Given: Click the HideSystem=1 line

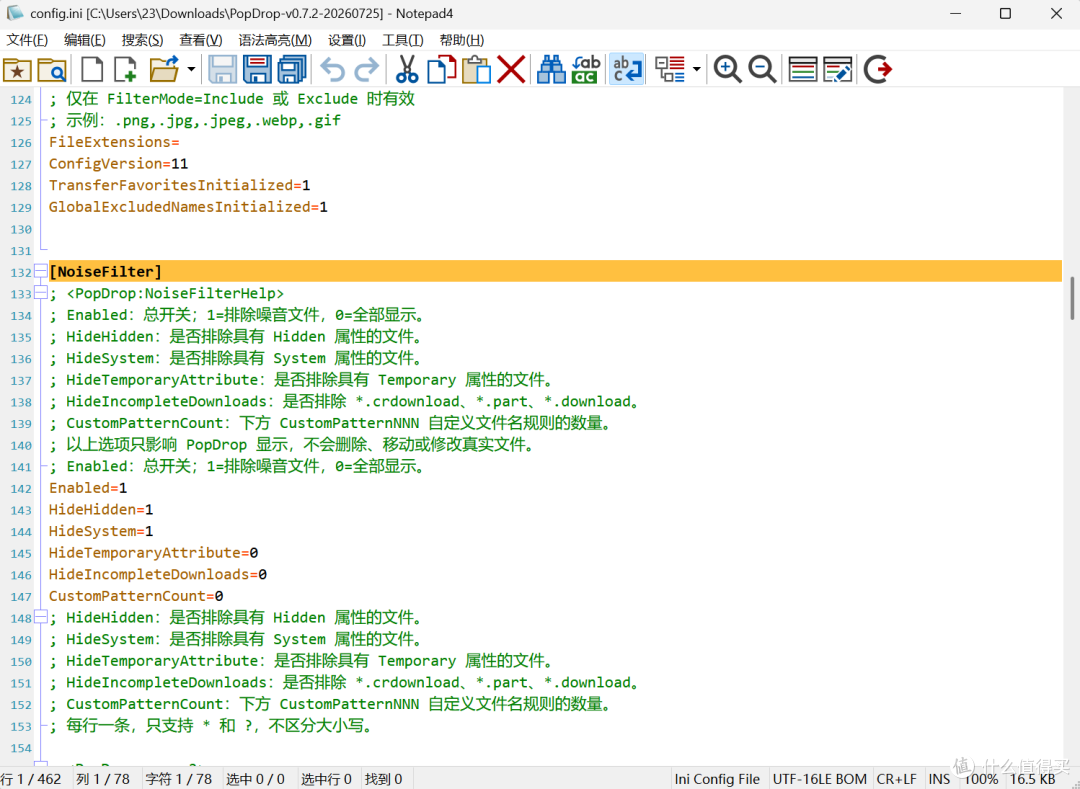Looking at the screenshot, I should pos(101,532).
